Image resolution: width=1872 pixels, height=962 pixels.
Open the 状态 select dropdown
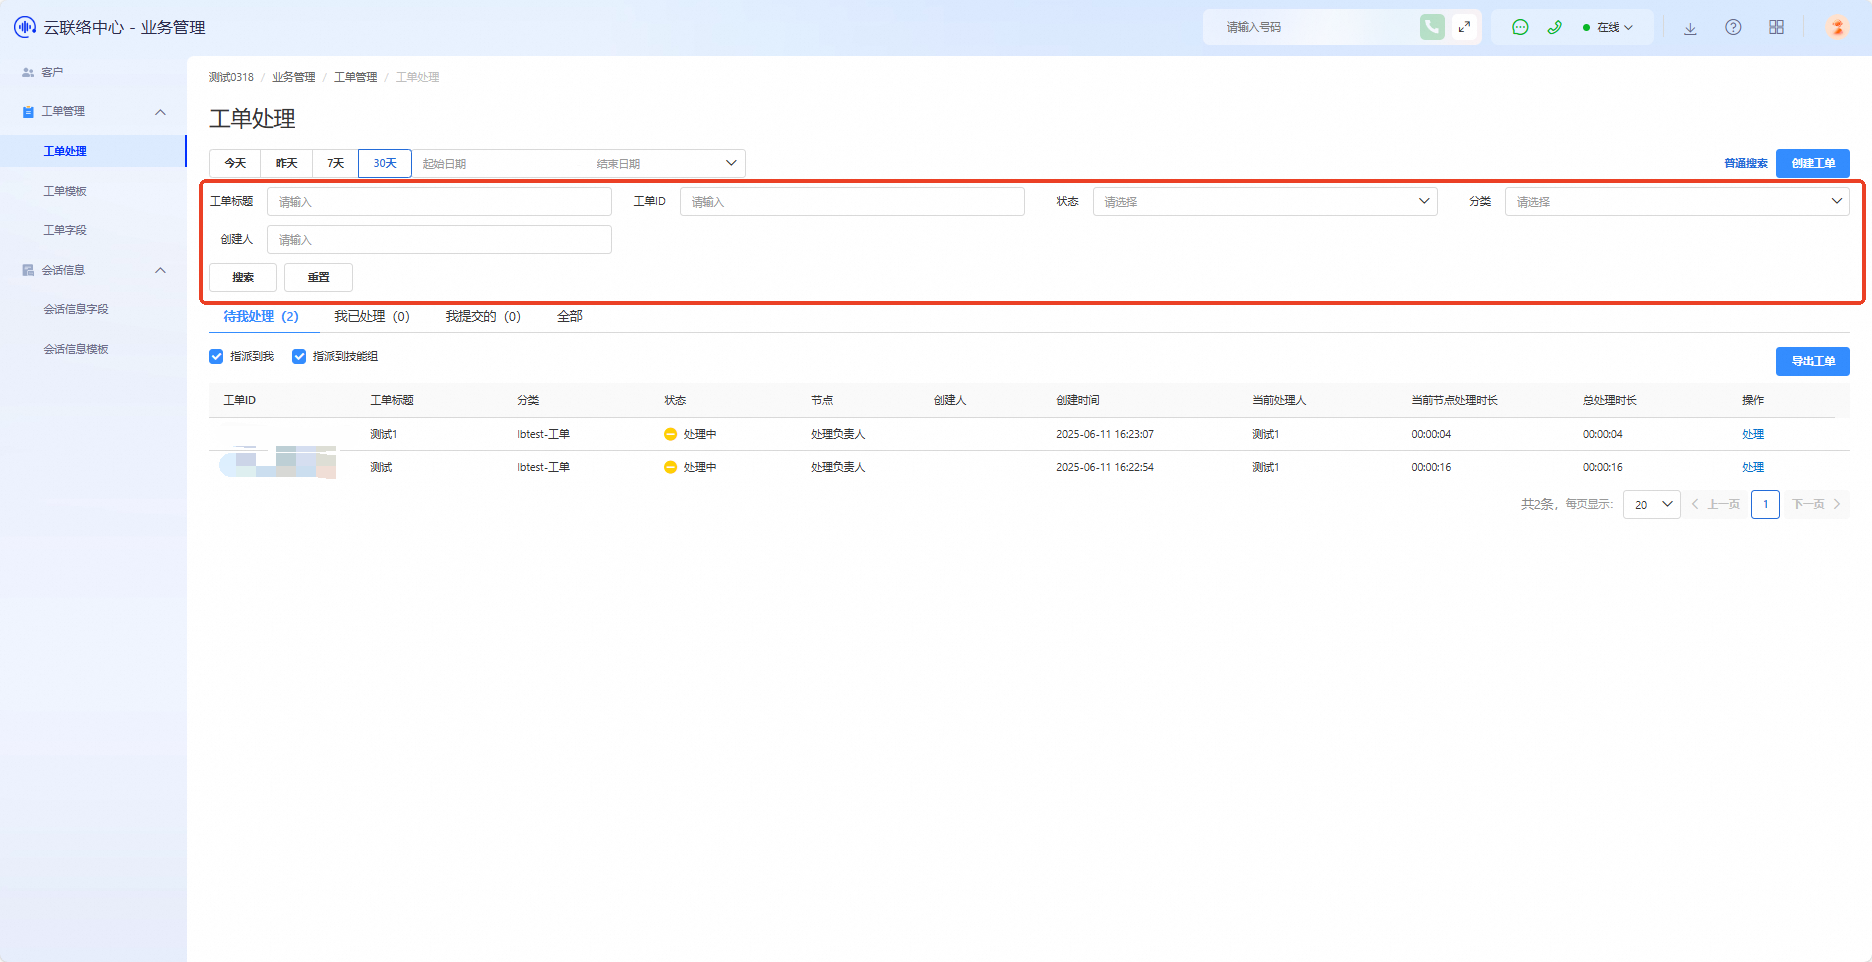click(1265, 202)
